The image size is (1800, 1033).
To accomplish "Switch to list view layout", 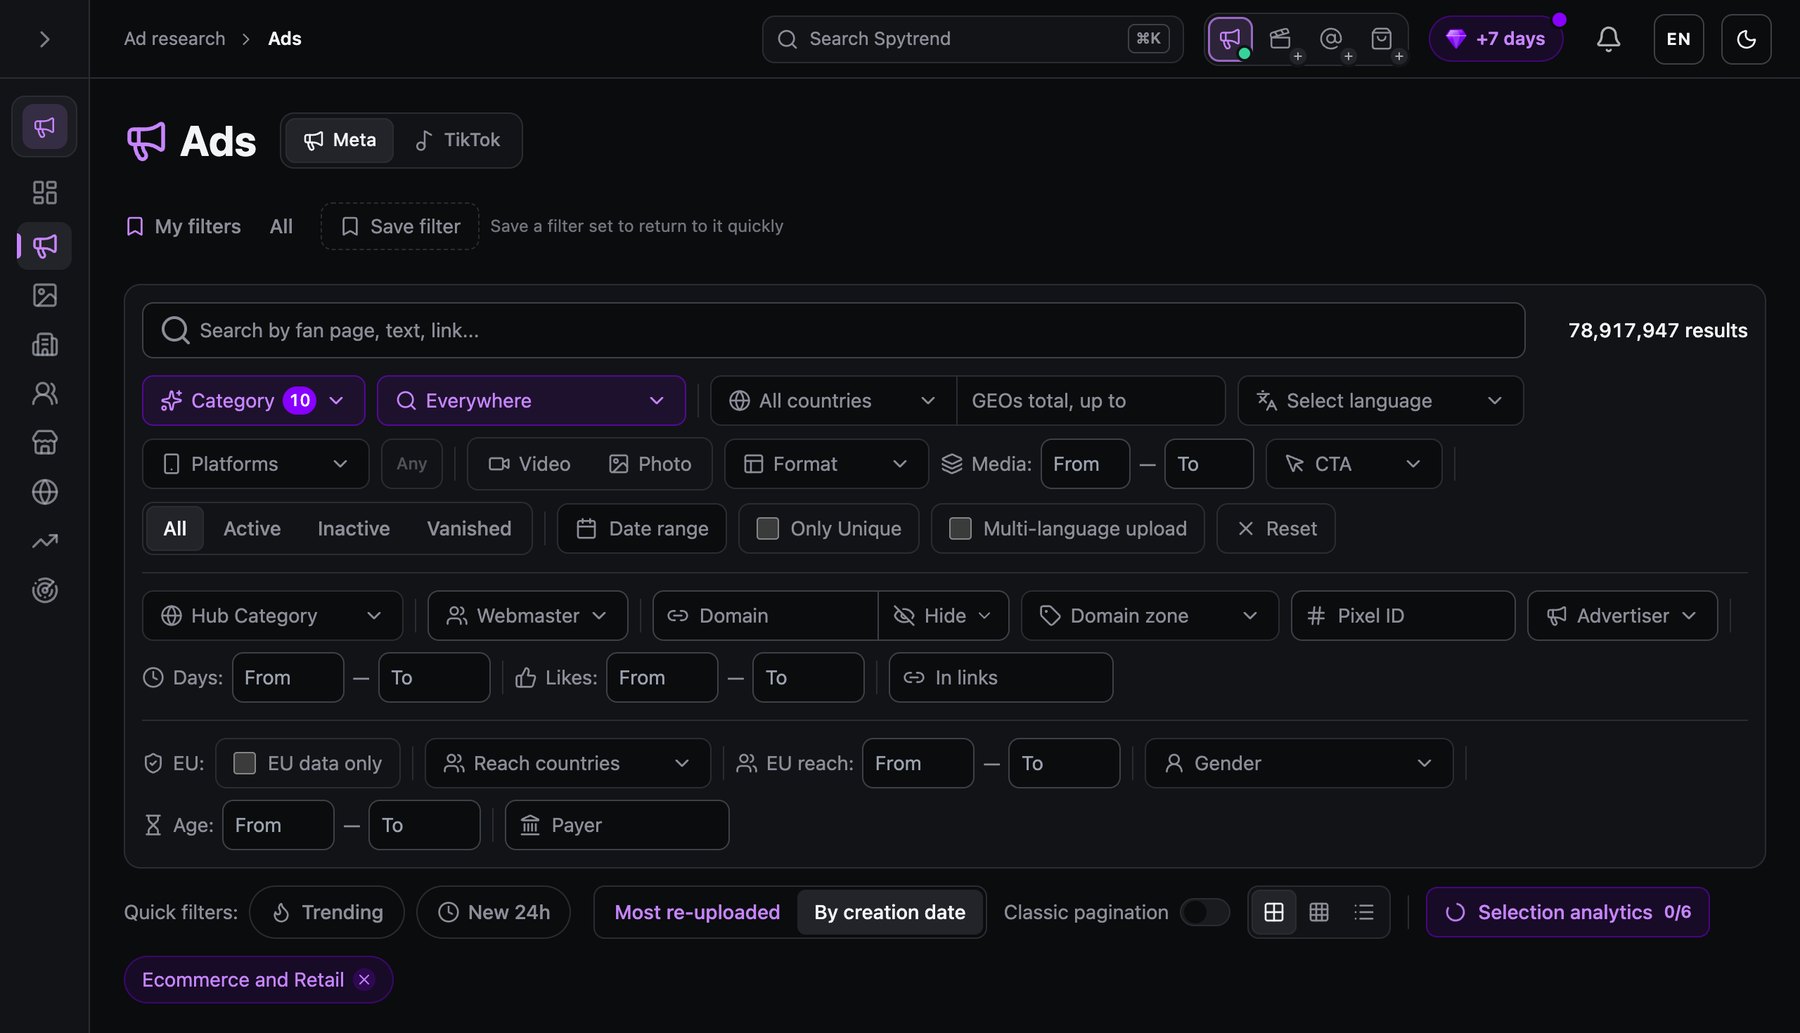I will pos(1364,912).
